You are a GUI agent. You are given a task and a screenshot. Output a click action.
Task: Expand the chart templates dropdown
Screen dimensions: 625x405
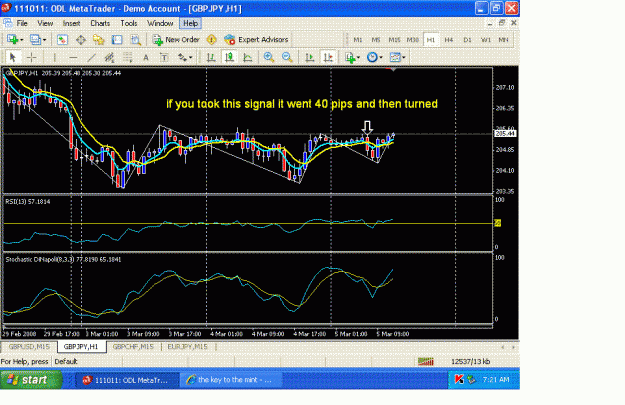[404, 57]
